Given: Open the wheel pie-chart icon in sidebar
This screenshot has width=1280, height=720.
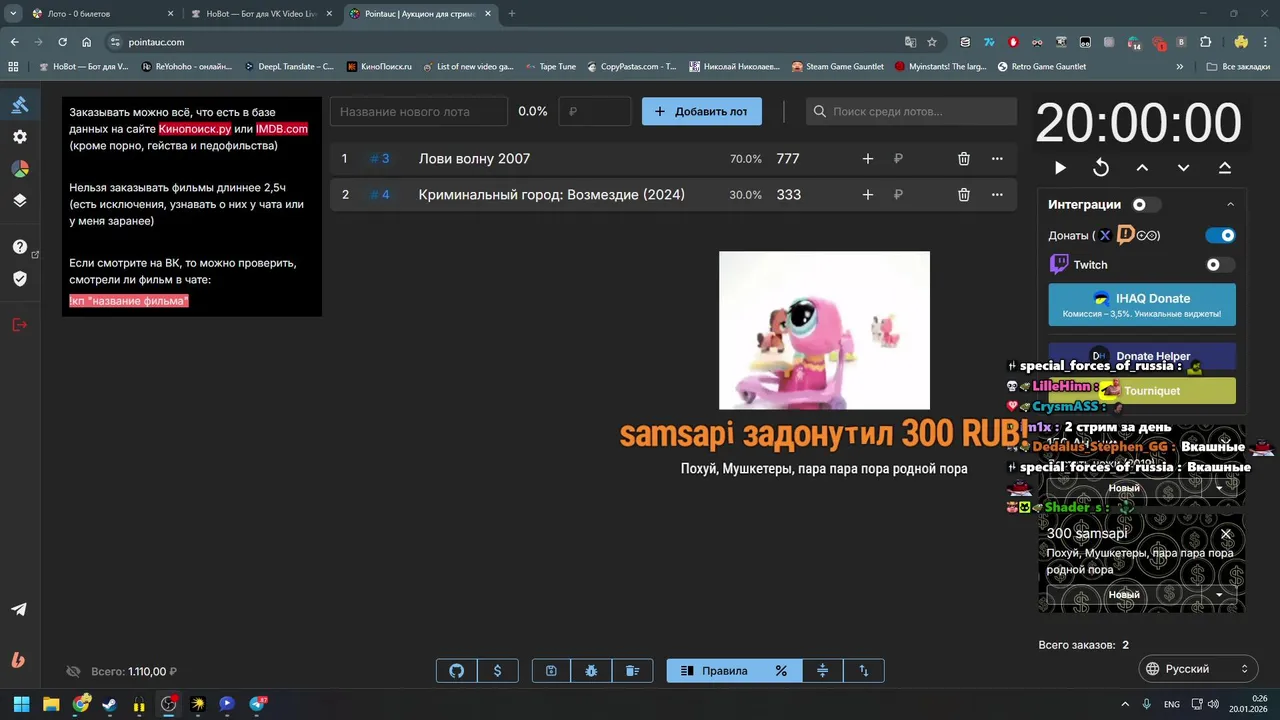Looking at the screenshot, I should pos(20,168).
